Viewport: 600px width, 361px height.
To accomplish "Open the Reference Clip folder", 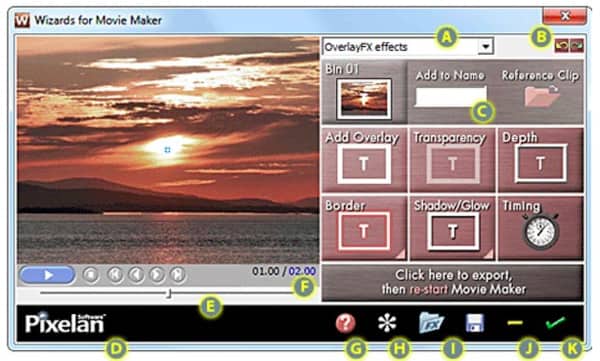I will [541, 96].
